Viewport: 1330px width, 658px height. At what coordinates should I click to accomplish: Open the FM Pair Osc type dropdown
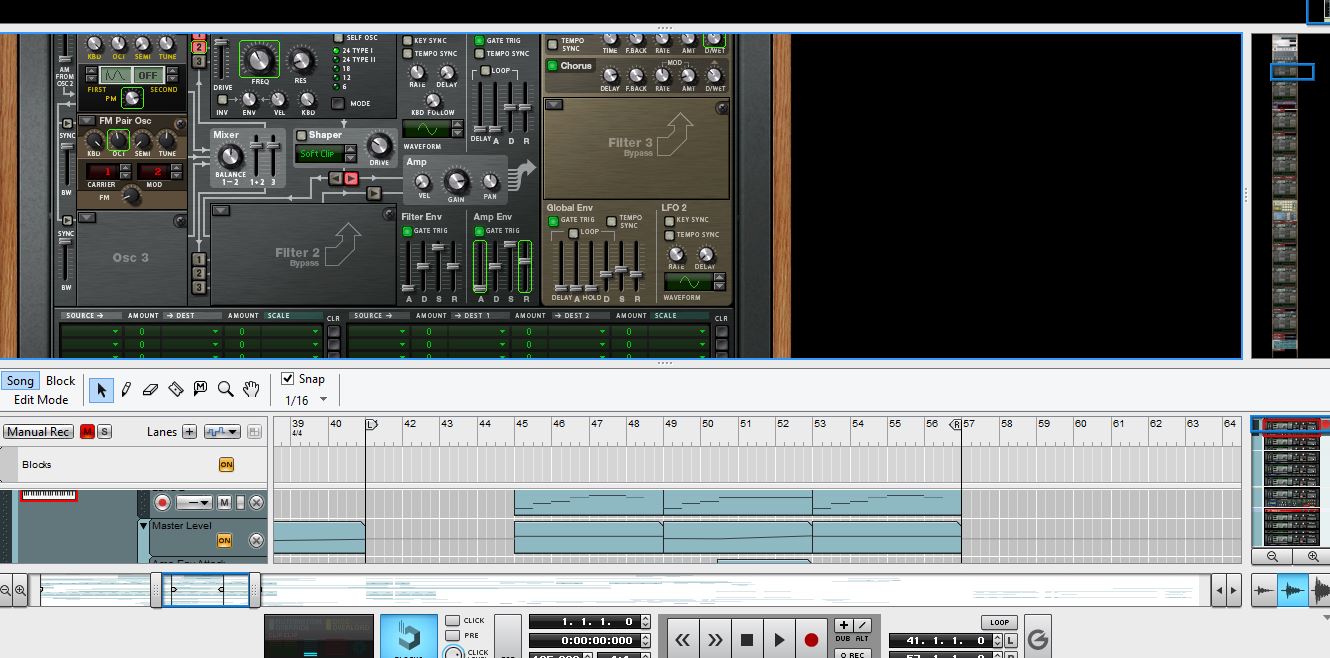86,121
